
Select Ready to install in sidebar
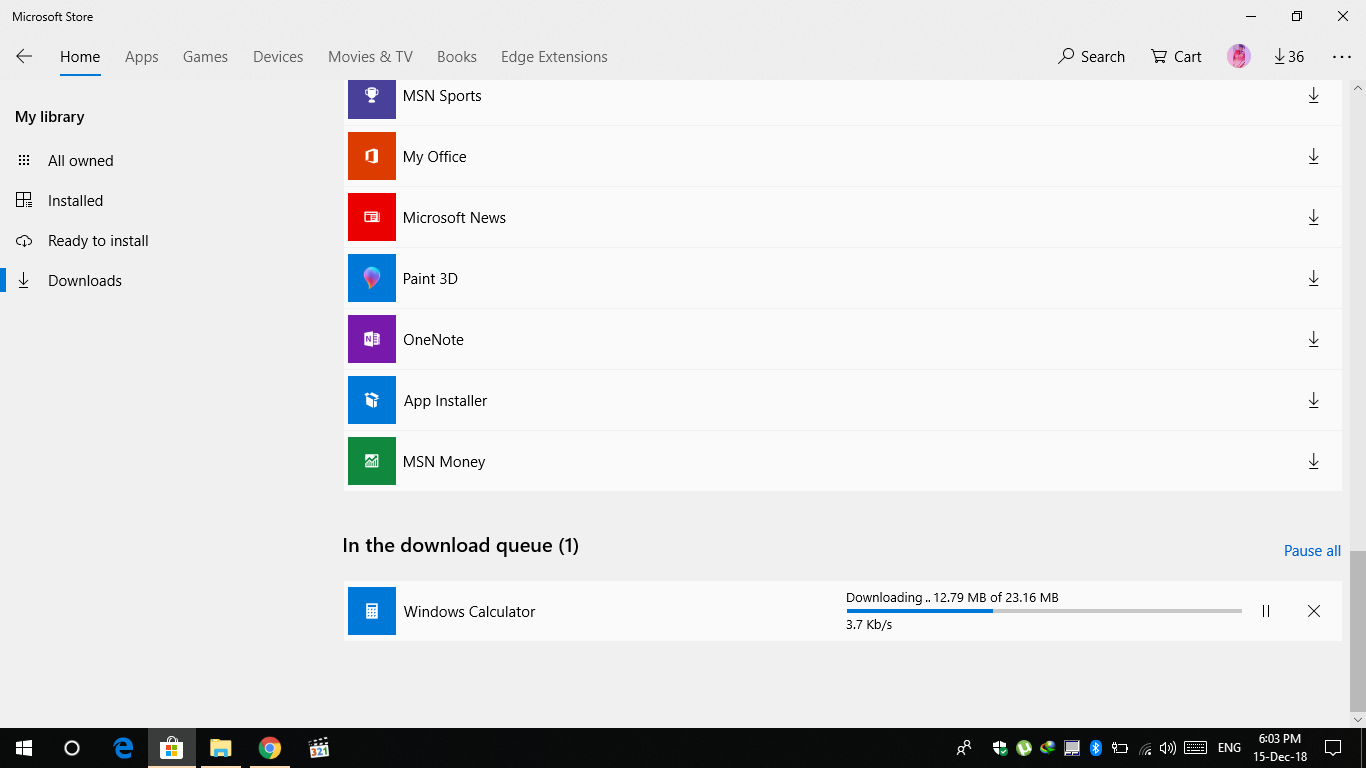click(98, 240)
